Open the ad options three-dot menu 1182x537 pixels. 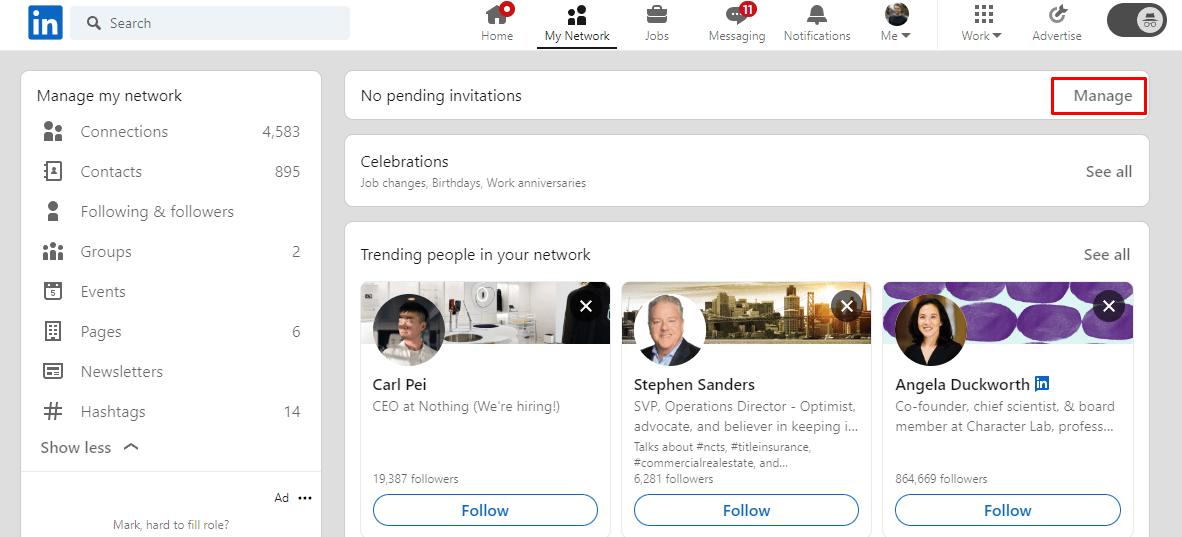305,498
